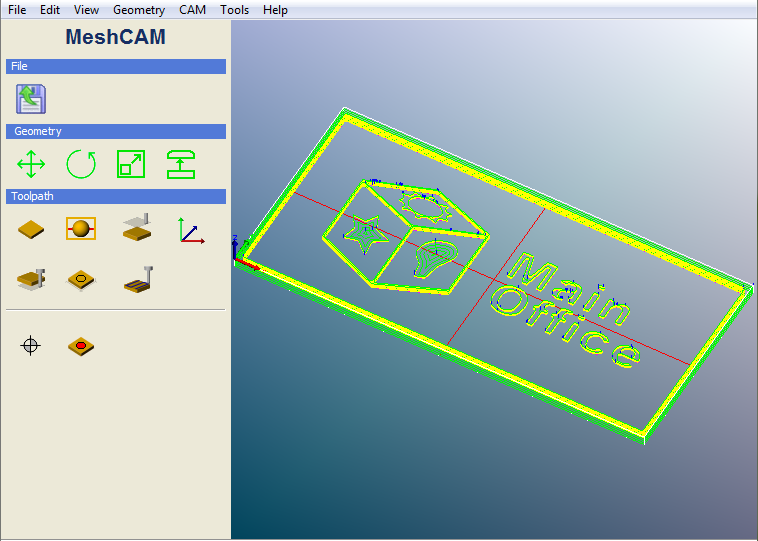Open the Tools menu

tap(234, 10)
